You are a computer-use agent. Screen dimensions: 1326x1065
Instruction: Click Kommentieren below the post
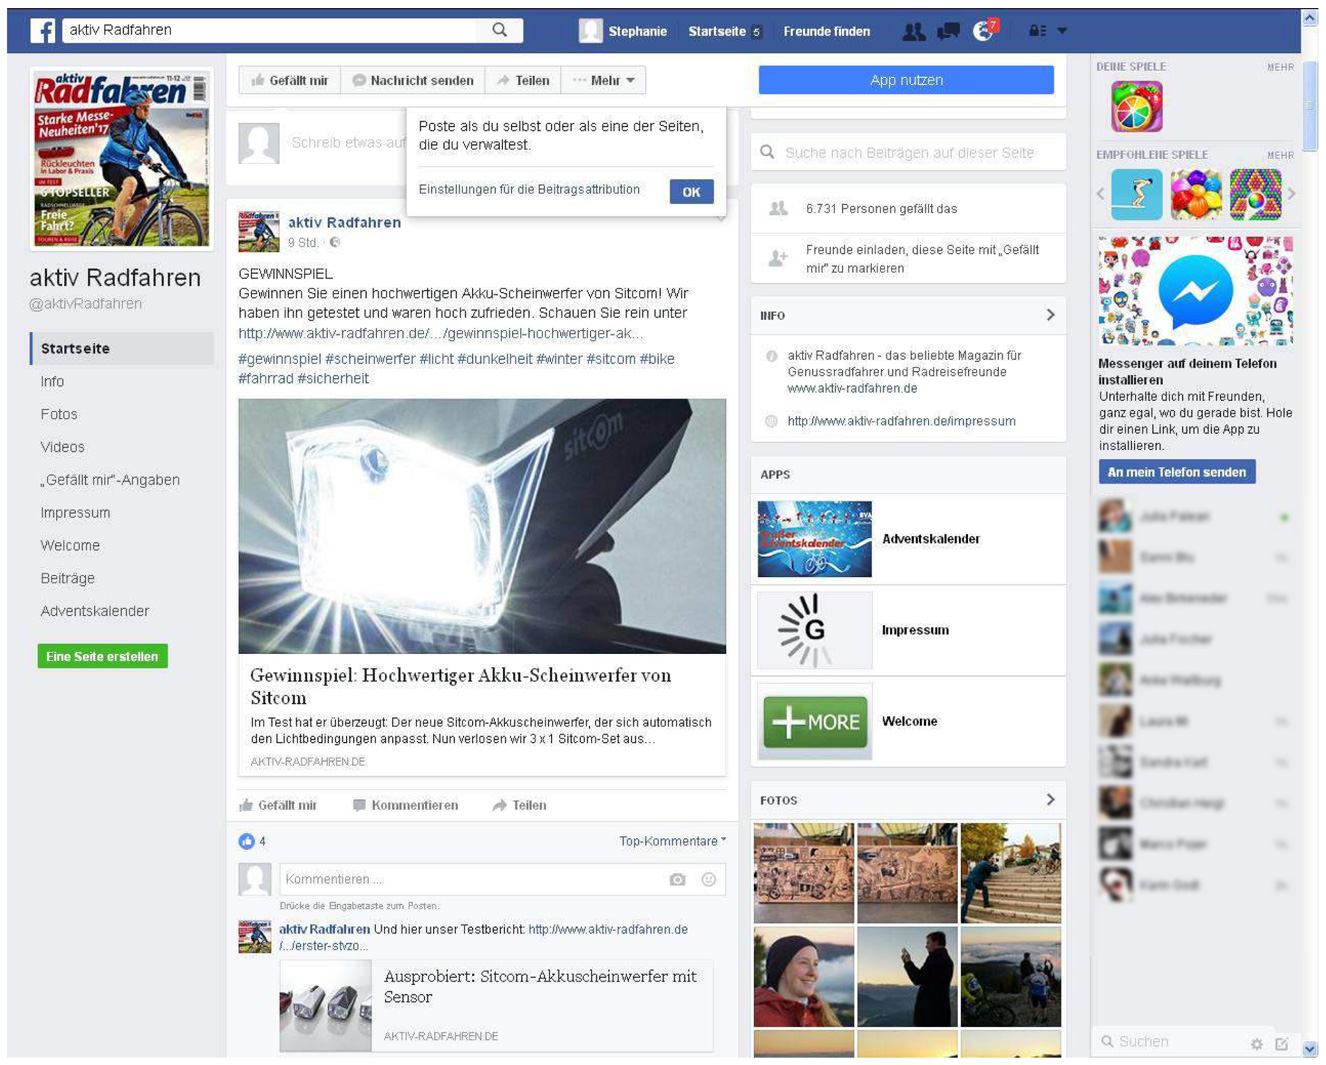click(x=405, y=805)
